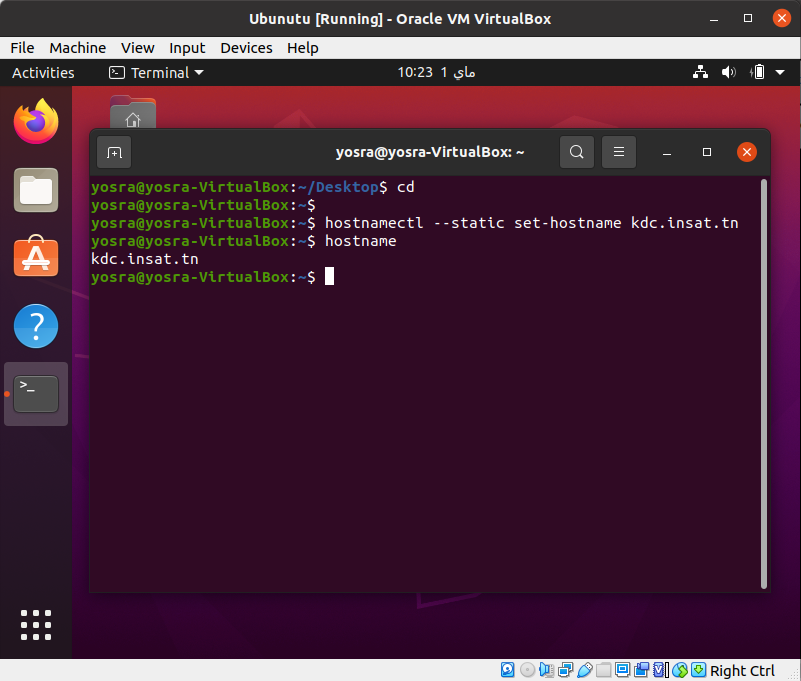Click VirtualBox hard disk activity indicator
801x681 pixels.
point(507,670)
